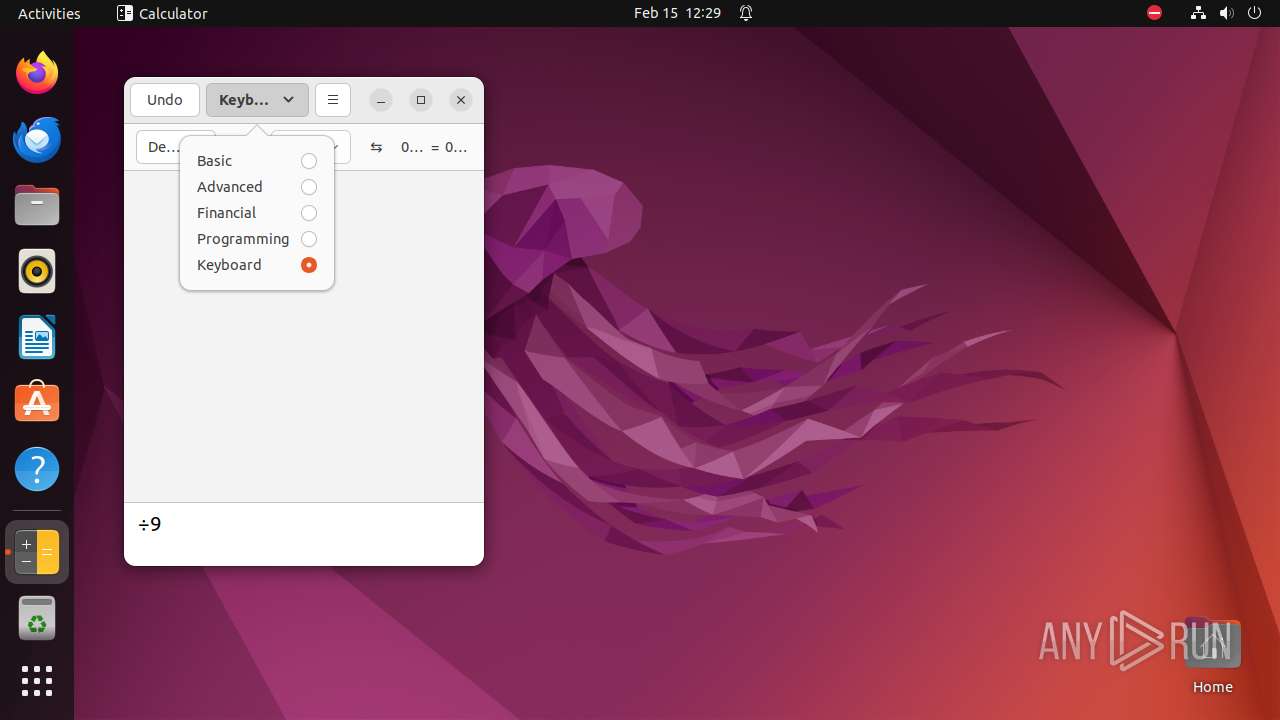Viewport: 1280px width, 720px height.
Task: Swap conversion units with arrows icon
Action: tap(376, 147)
